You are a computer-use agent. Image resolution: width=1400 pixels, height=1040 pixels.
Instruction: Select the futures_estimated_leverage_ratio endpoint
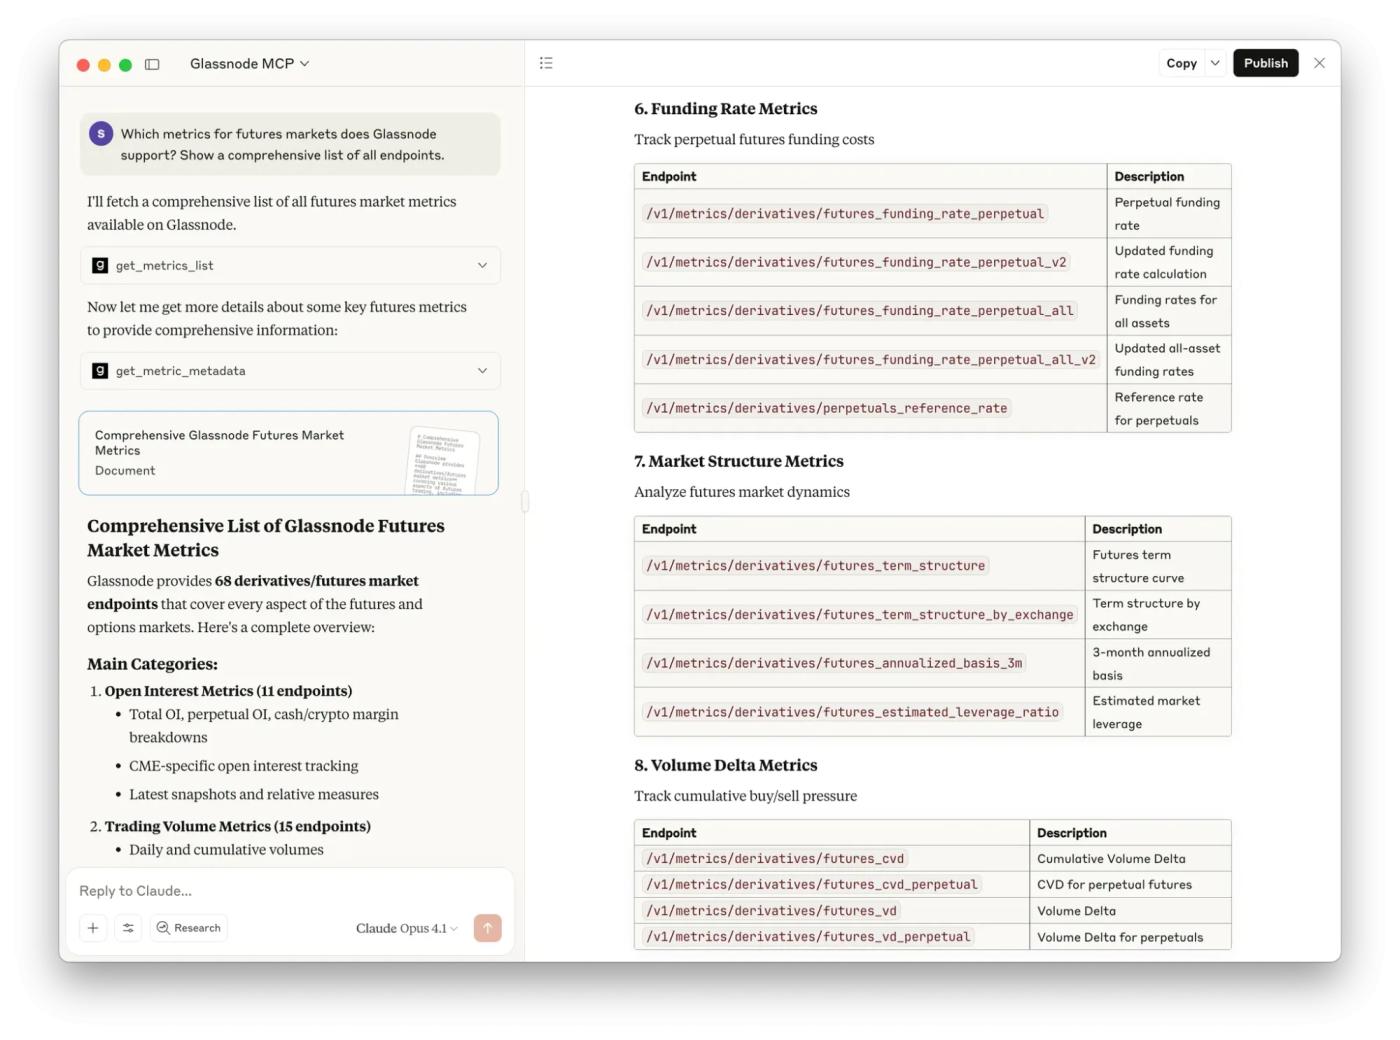tap(853, 712)
